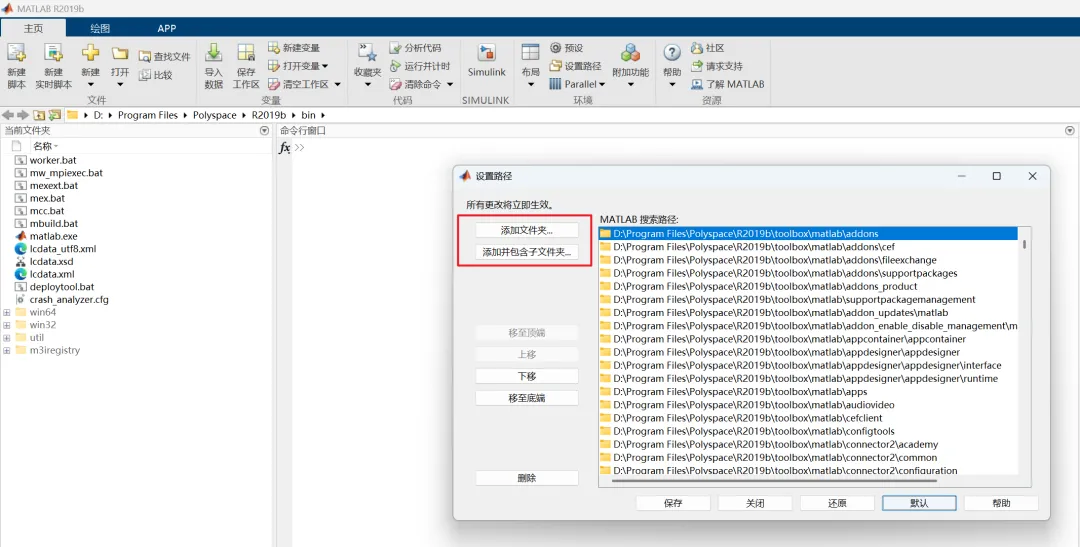Image resolution: width=1080 pixels, height=547 pixels.
Task: Click the 导入数据 icon
Action: 214,54
